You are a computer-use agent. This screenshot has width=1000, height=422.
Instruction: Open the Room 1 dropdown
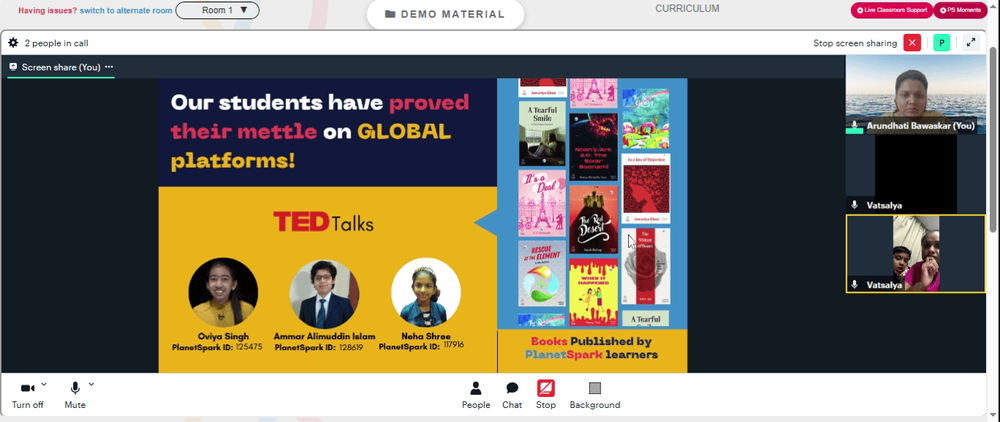pos(217,10)
